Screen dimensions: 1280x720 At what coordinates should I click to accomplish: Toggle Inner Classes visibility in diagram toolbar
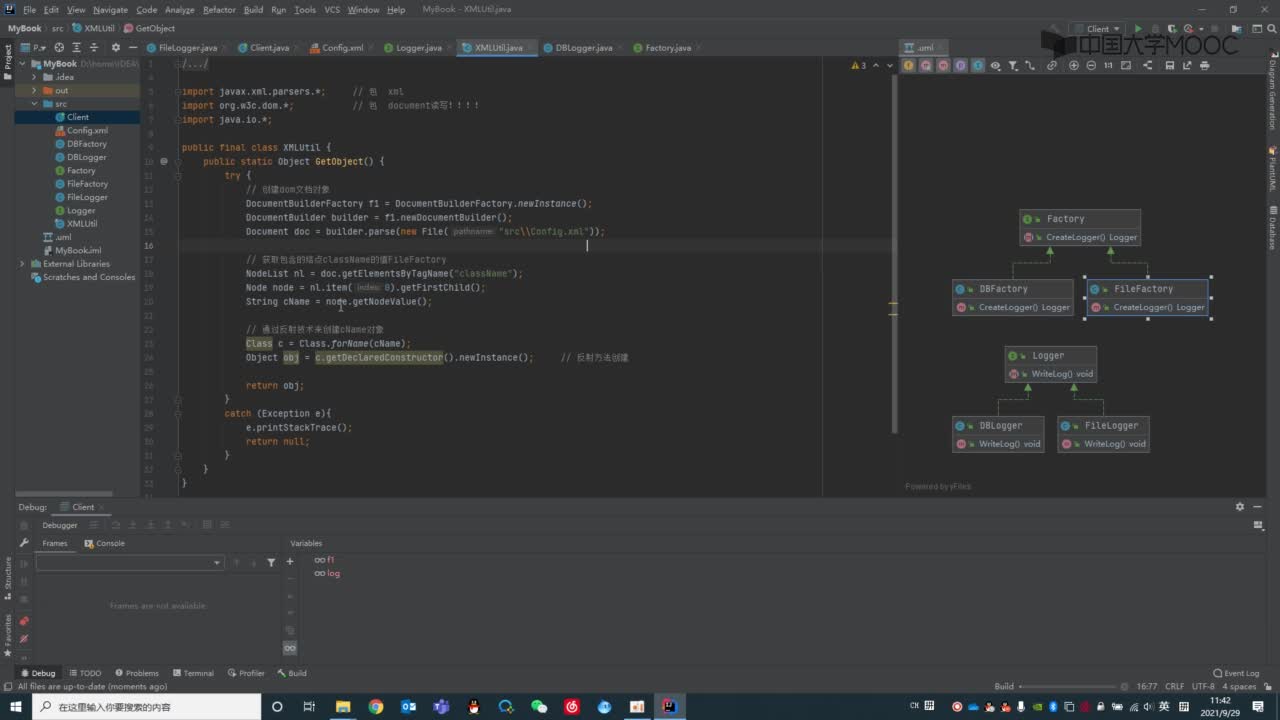[977, 65]
